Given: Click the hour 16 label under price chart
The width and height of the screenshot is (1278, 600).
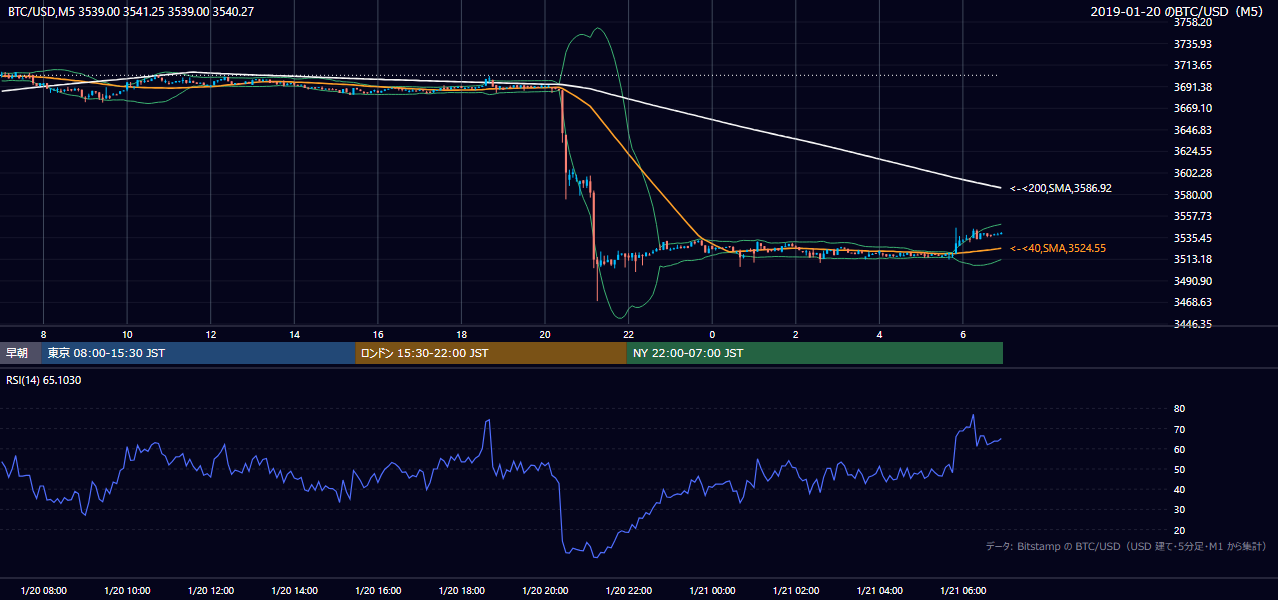Looking at the screenshot, I should [378, 334].
